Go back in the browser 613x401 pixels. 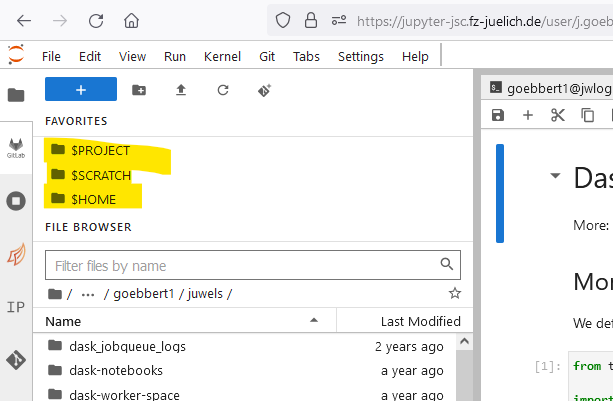(24, 21)
